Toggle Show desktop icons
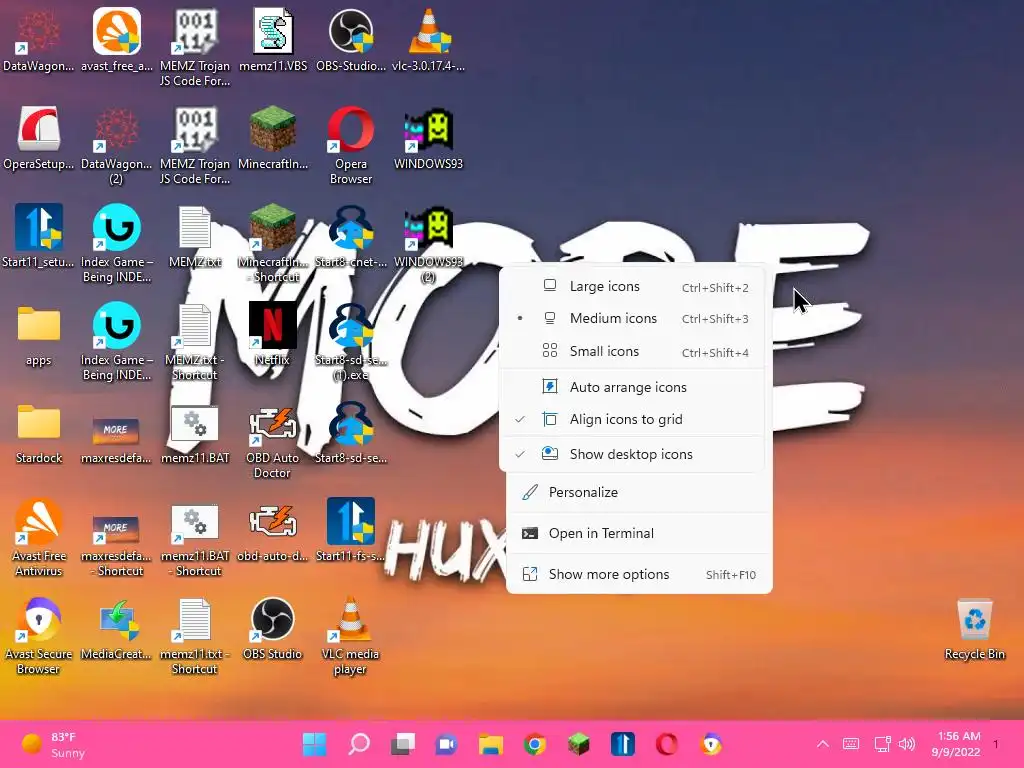 [632, 455]
